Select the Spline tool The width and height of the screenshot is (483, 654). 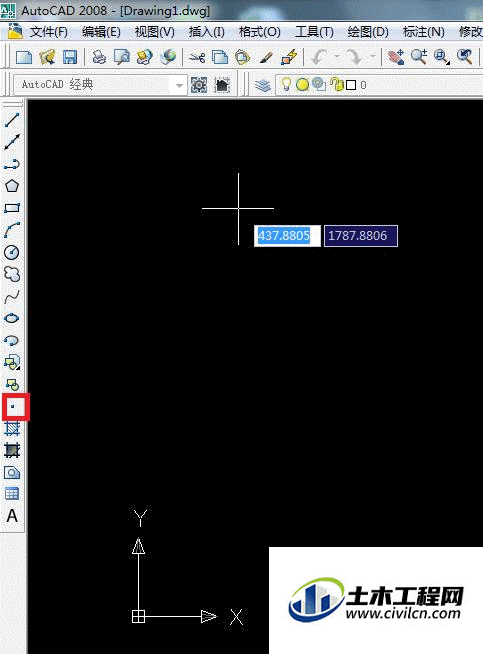12,297
